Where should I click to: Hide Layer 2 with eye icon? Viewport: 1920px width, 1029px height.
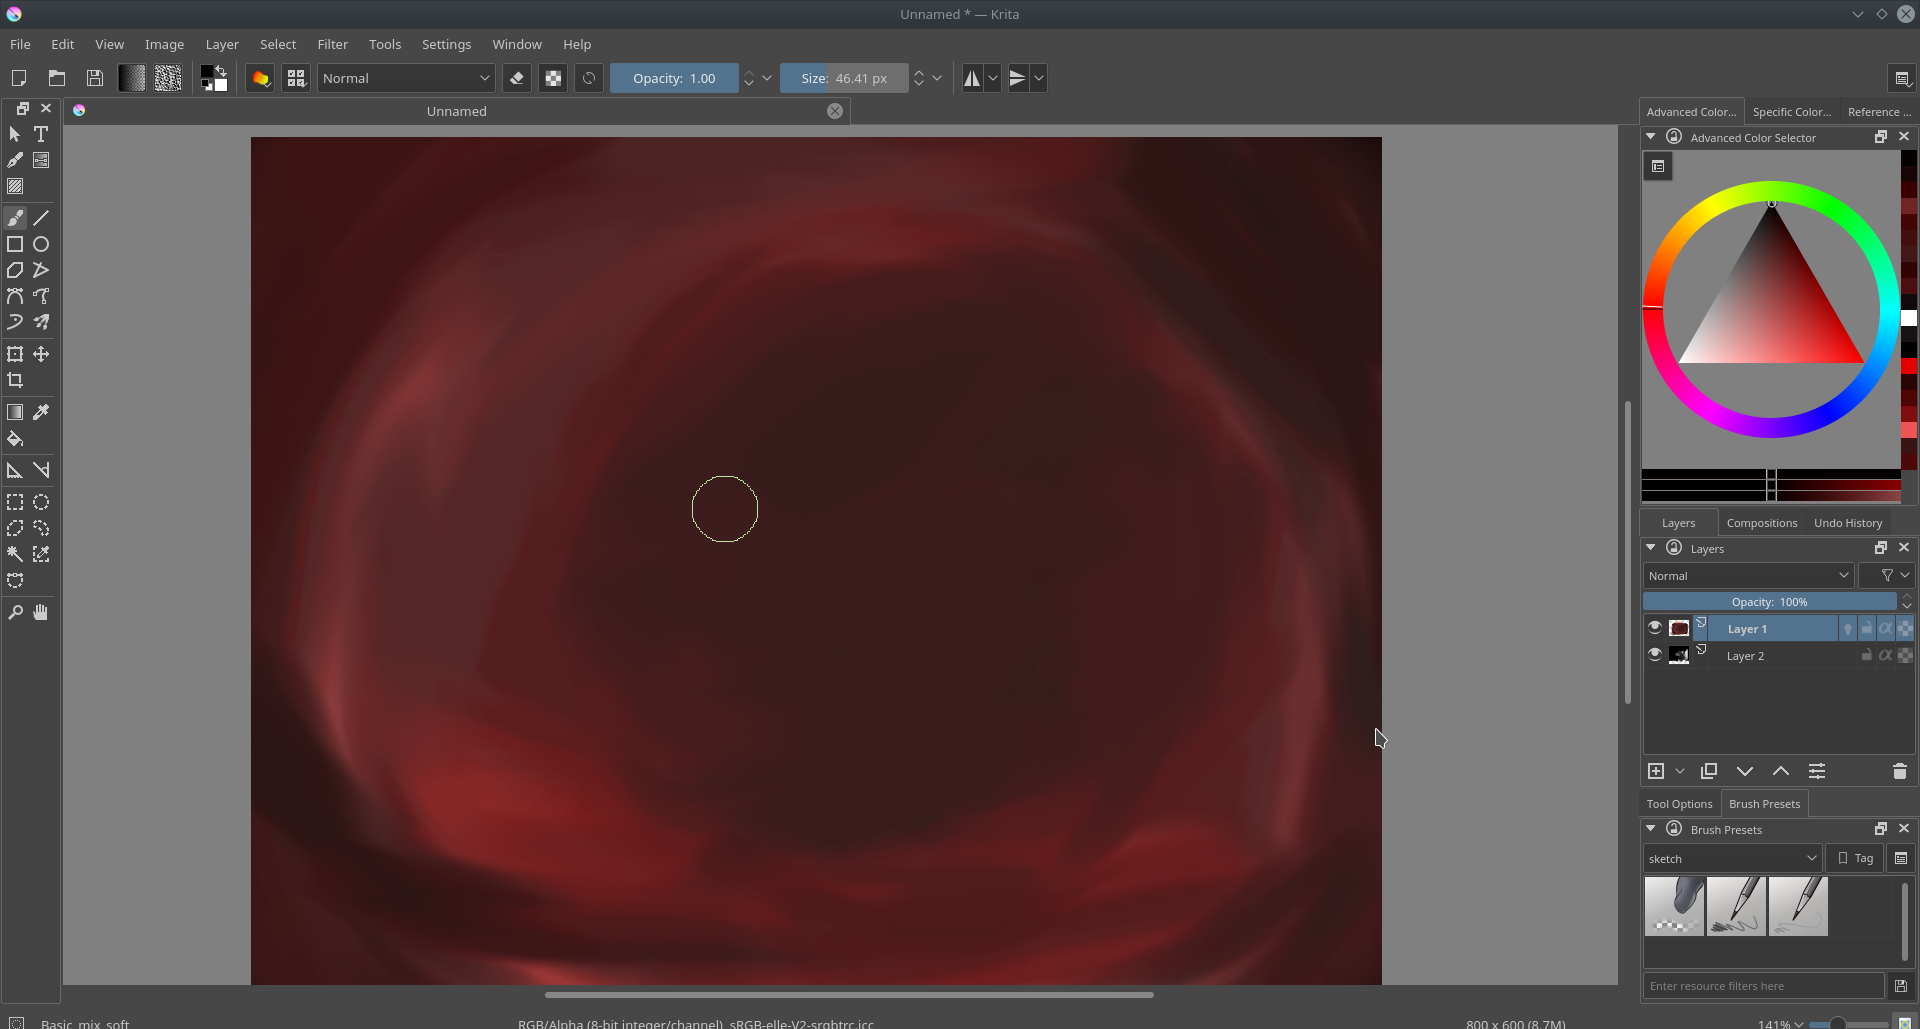(1655, 655)
